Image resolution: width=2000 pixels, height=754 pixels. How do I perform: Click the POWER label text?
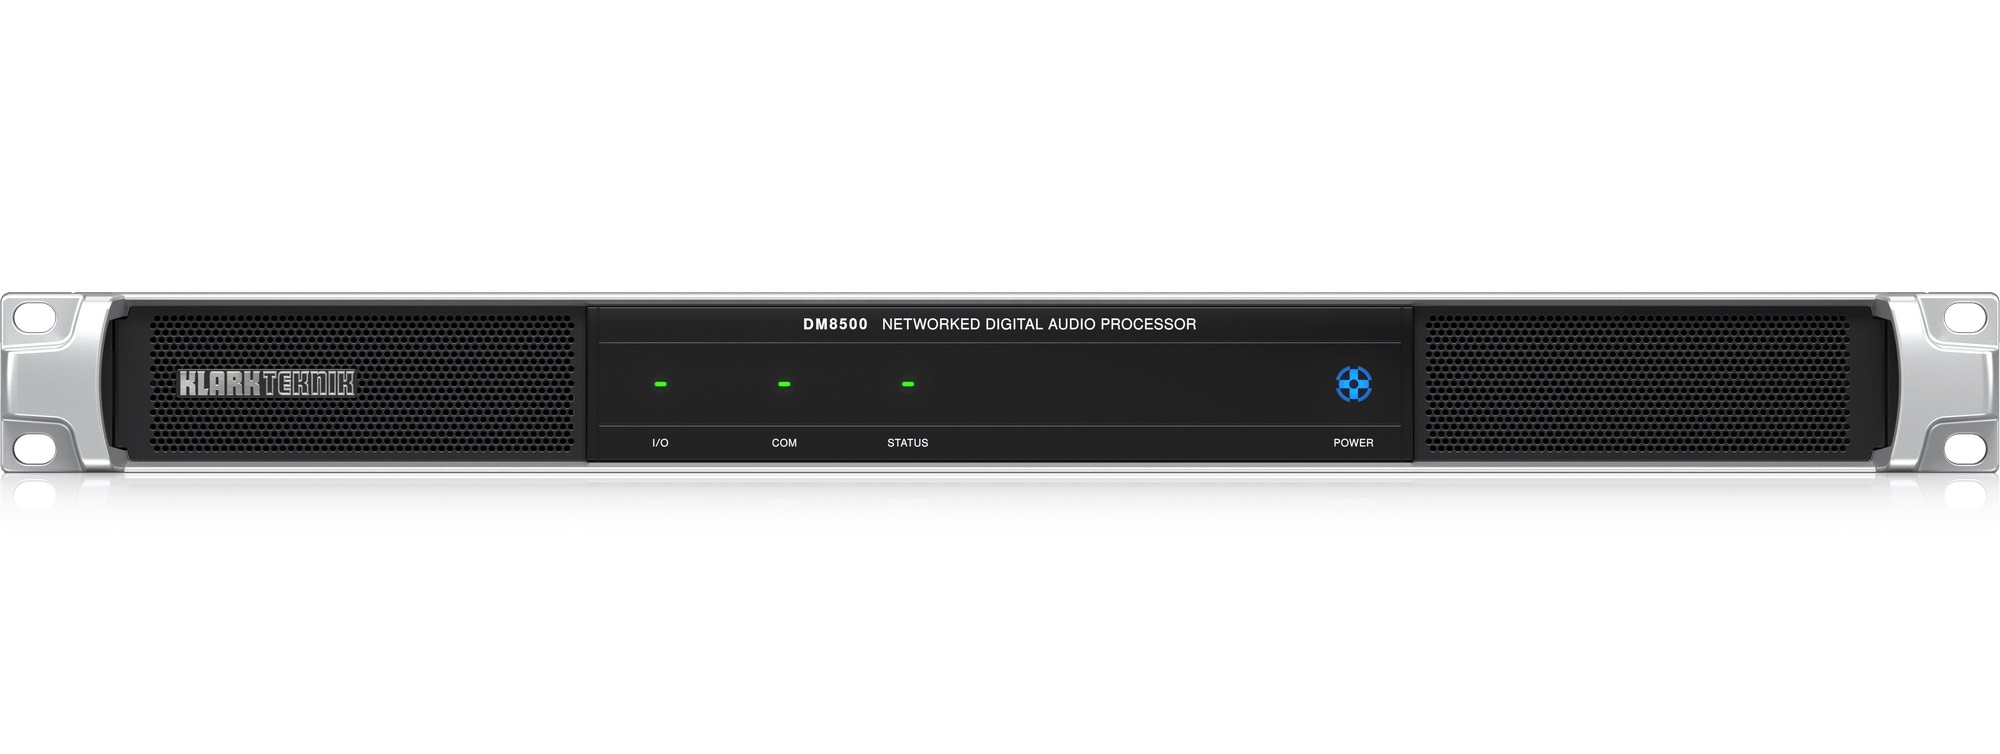(x=1353, y=443)
